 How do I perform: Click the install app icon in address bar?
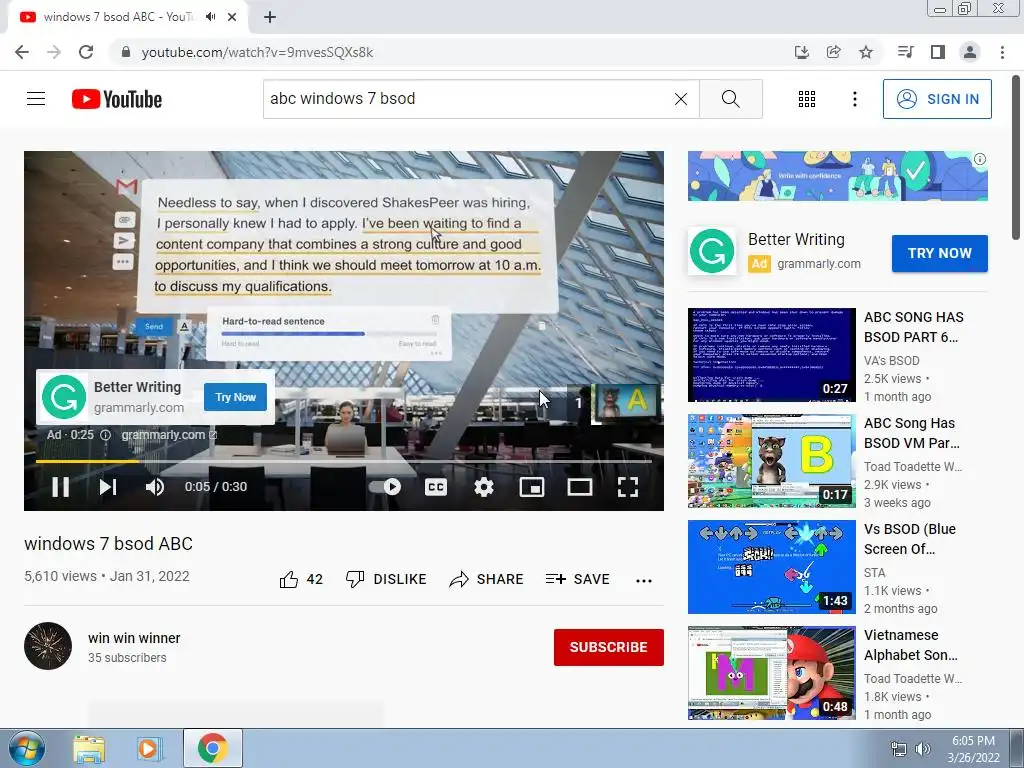[801, 52]
